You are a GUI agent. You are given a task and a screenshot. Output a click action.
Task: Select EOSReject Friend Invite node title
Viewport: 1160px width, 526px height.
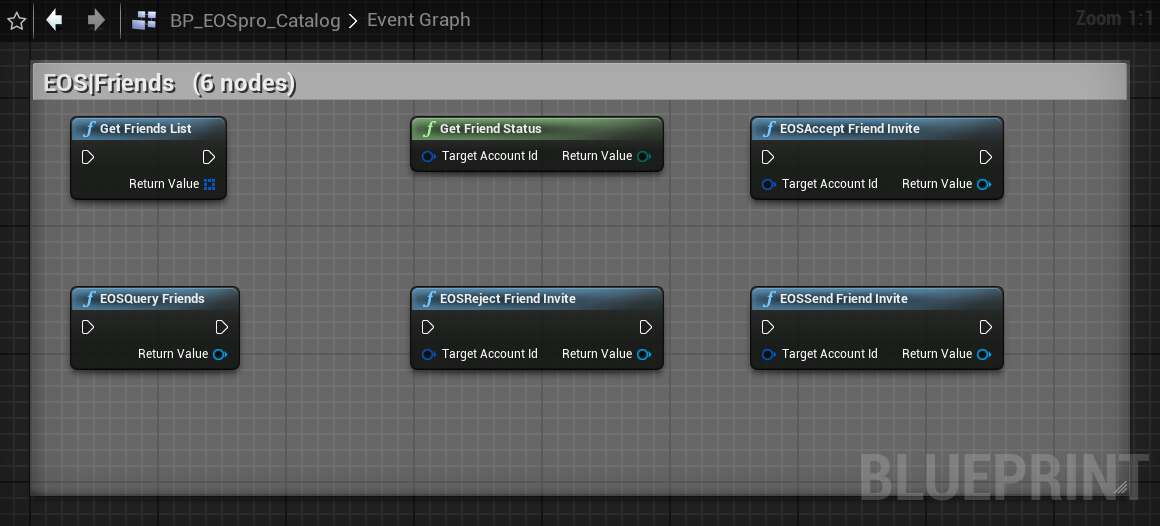tap(508, 299)
